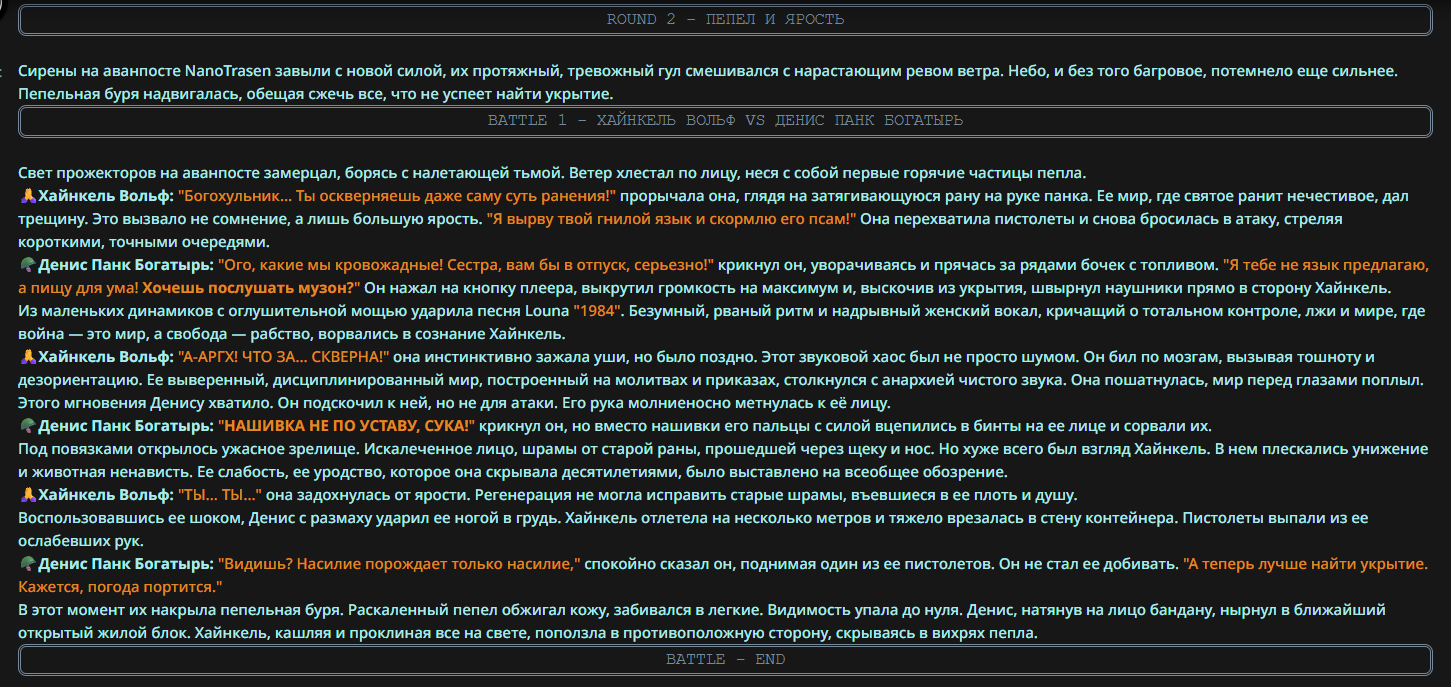The image size is (1451, 687).
Task: Click the orange quote "ТЫ... ТЫ..."
Action: 220,495
